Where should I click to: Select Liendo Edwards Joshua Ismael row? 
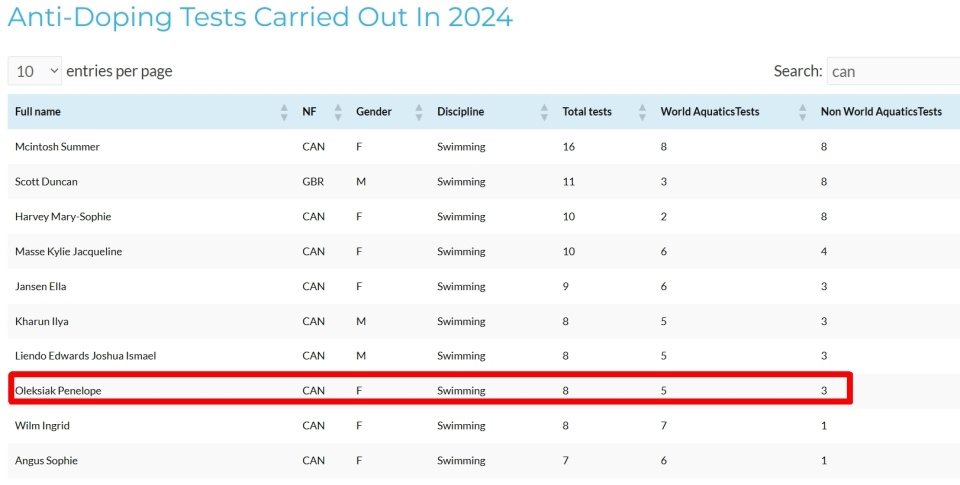click(x=484, y=356)
